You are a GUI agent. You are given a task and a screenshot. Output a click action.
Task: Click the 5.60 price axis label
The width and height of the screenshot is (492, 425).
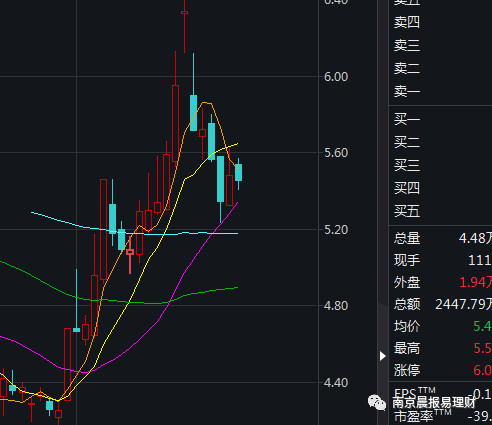[x=336, y=153]
